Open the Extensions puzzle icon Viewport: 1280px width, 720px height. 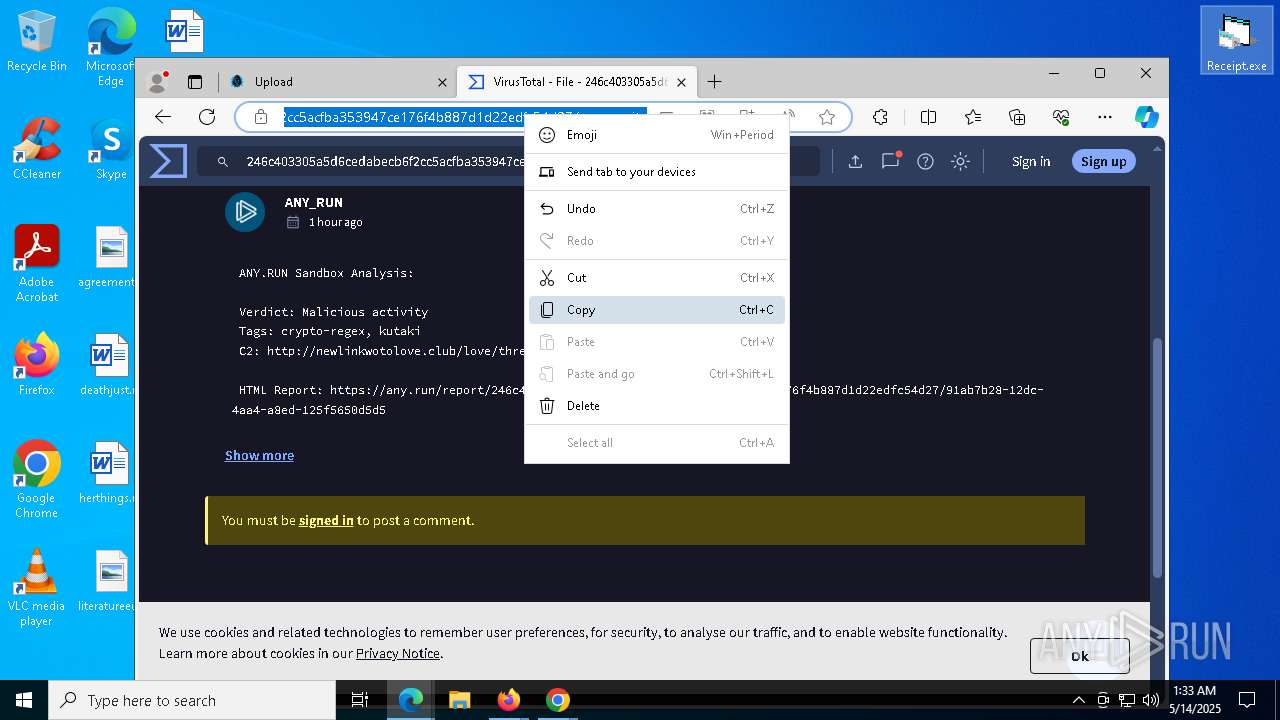pyautogui.click(x=880, y=117)
